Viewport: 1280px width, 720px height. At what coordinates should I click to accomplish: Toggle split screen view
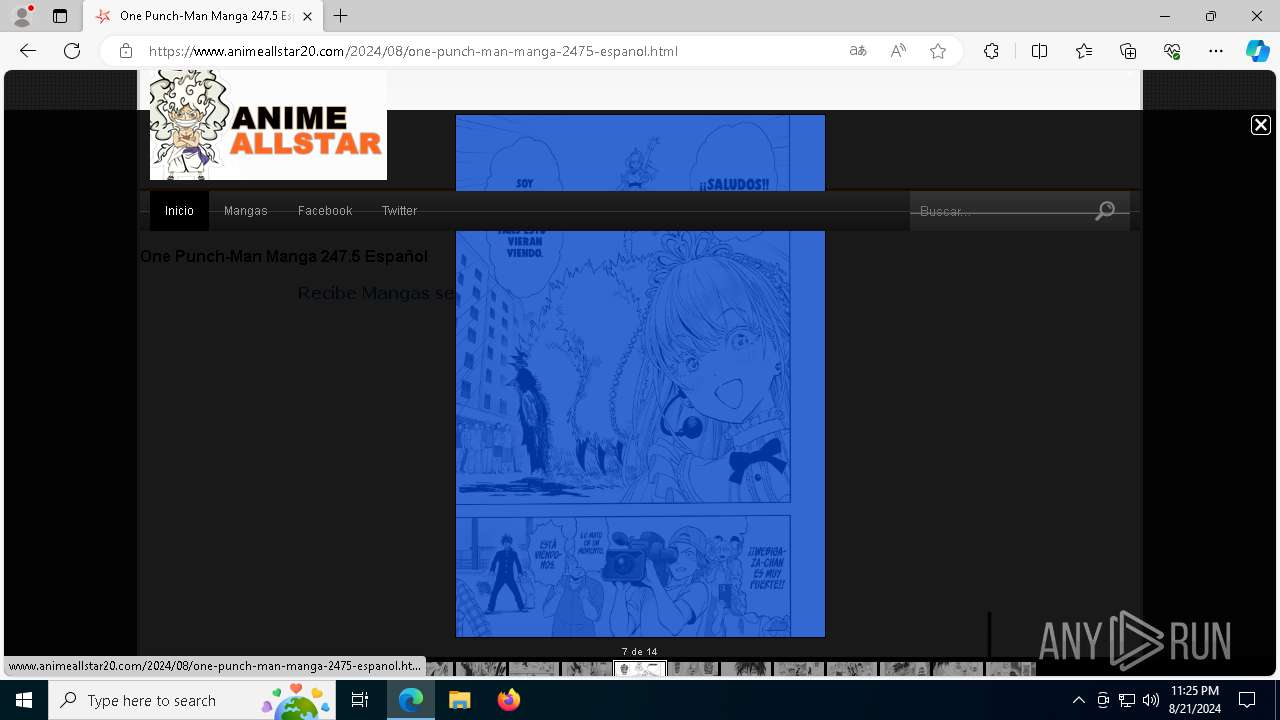[1039, 51]
